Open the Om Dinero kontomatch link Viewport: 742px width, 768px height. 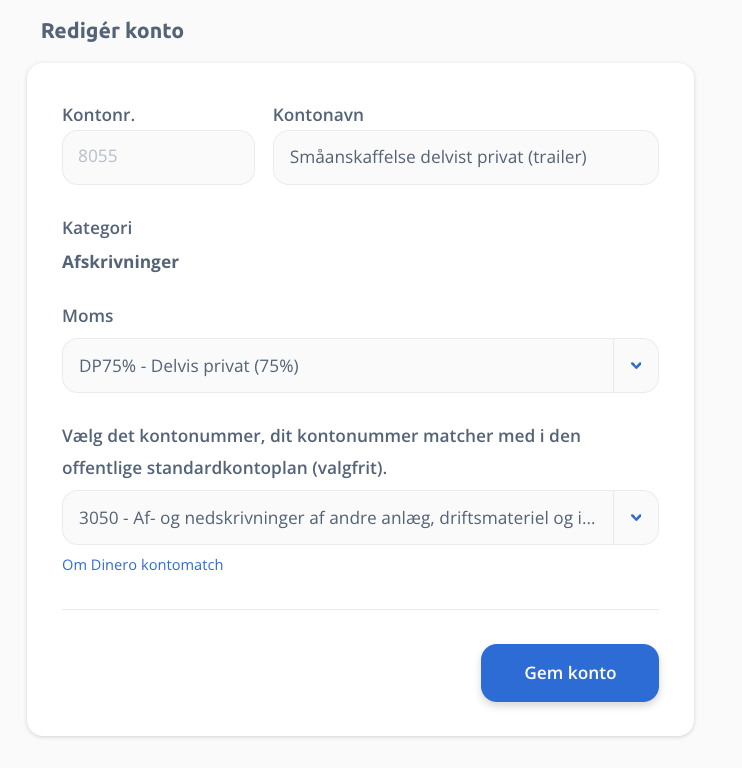142,565
